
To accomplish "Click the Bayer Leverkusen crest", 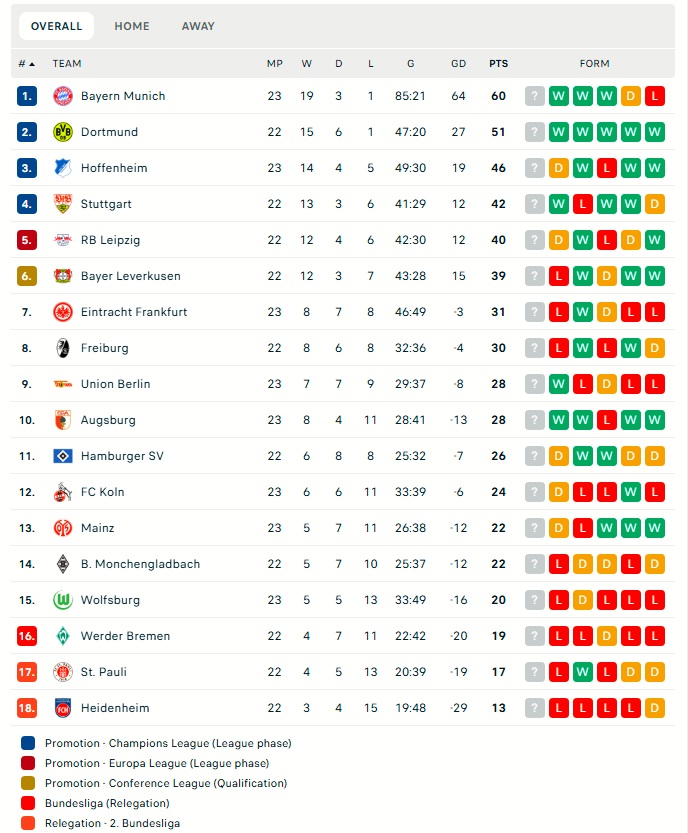I will [63, 276].
